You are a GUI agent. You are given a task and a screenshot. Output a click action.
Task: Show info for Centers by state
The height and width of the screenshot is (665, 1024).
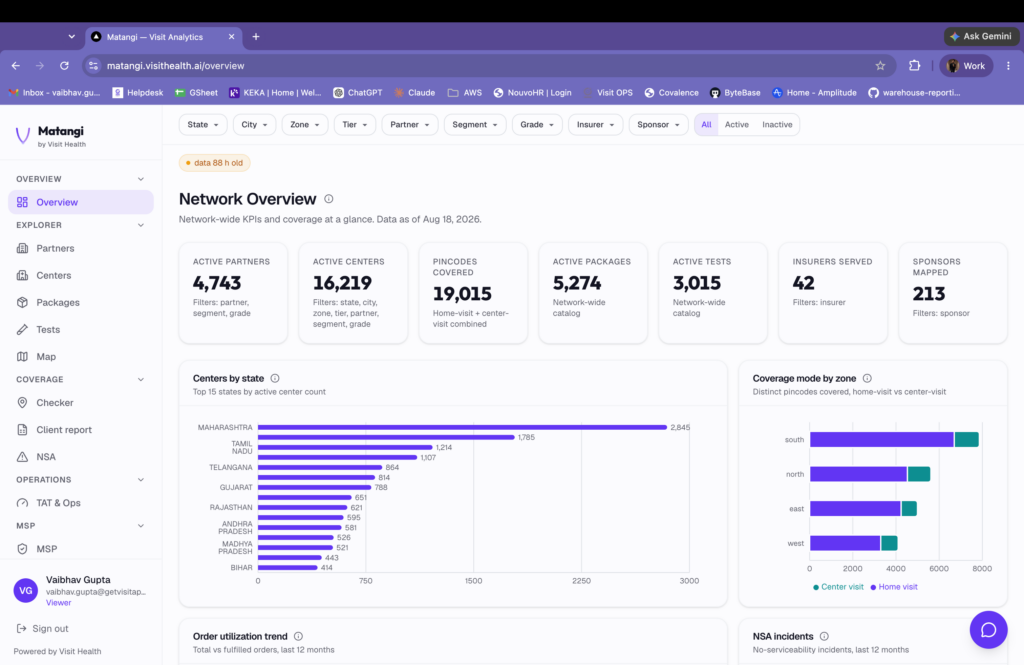coord(275,378)
